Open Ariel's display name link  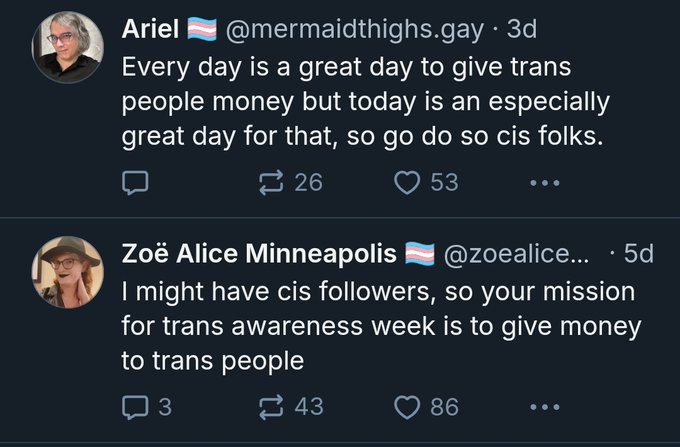click(x=150, y=30)
